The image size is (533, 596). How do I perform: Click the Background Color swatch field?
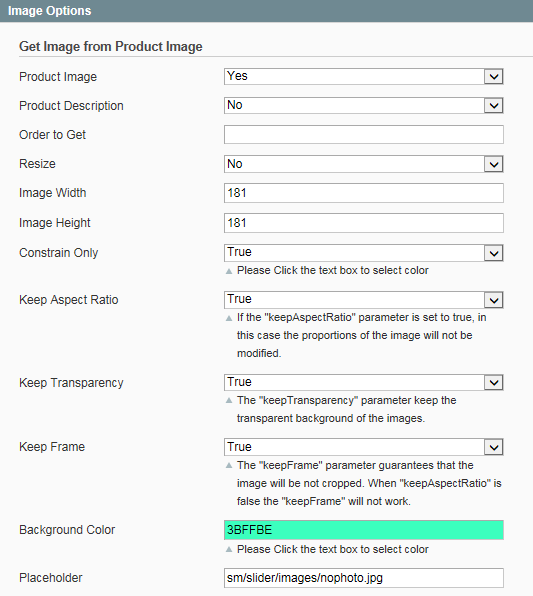pos(363,530)
